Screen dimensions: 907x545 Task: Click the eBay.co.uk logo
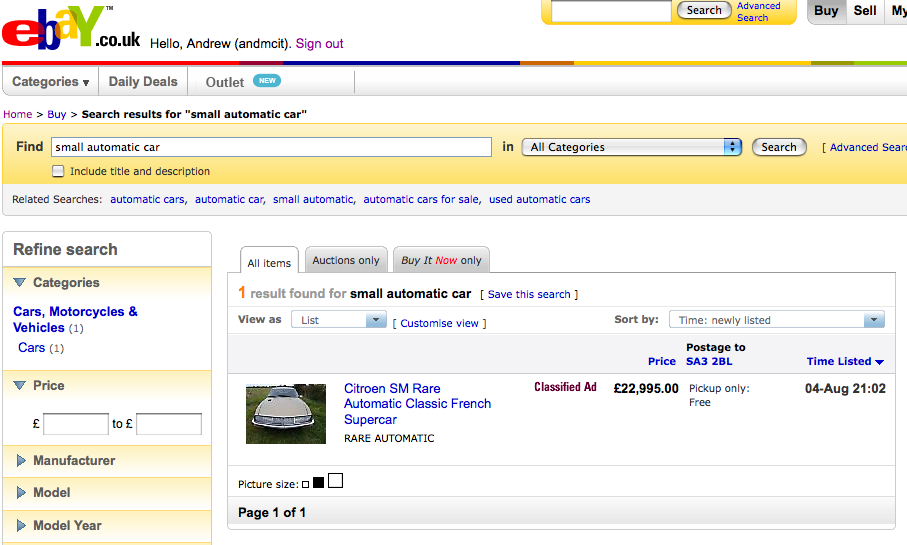(x=71, y=28)
